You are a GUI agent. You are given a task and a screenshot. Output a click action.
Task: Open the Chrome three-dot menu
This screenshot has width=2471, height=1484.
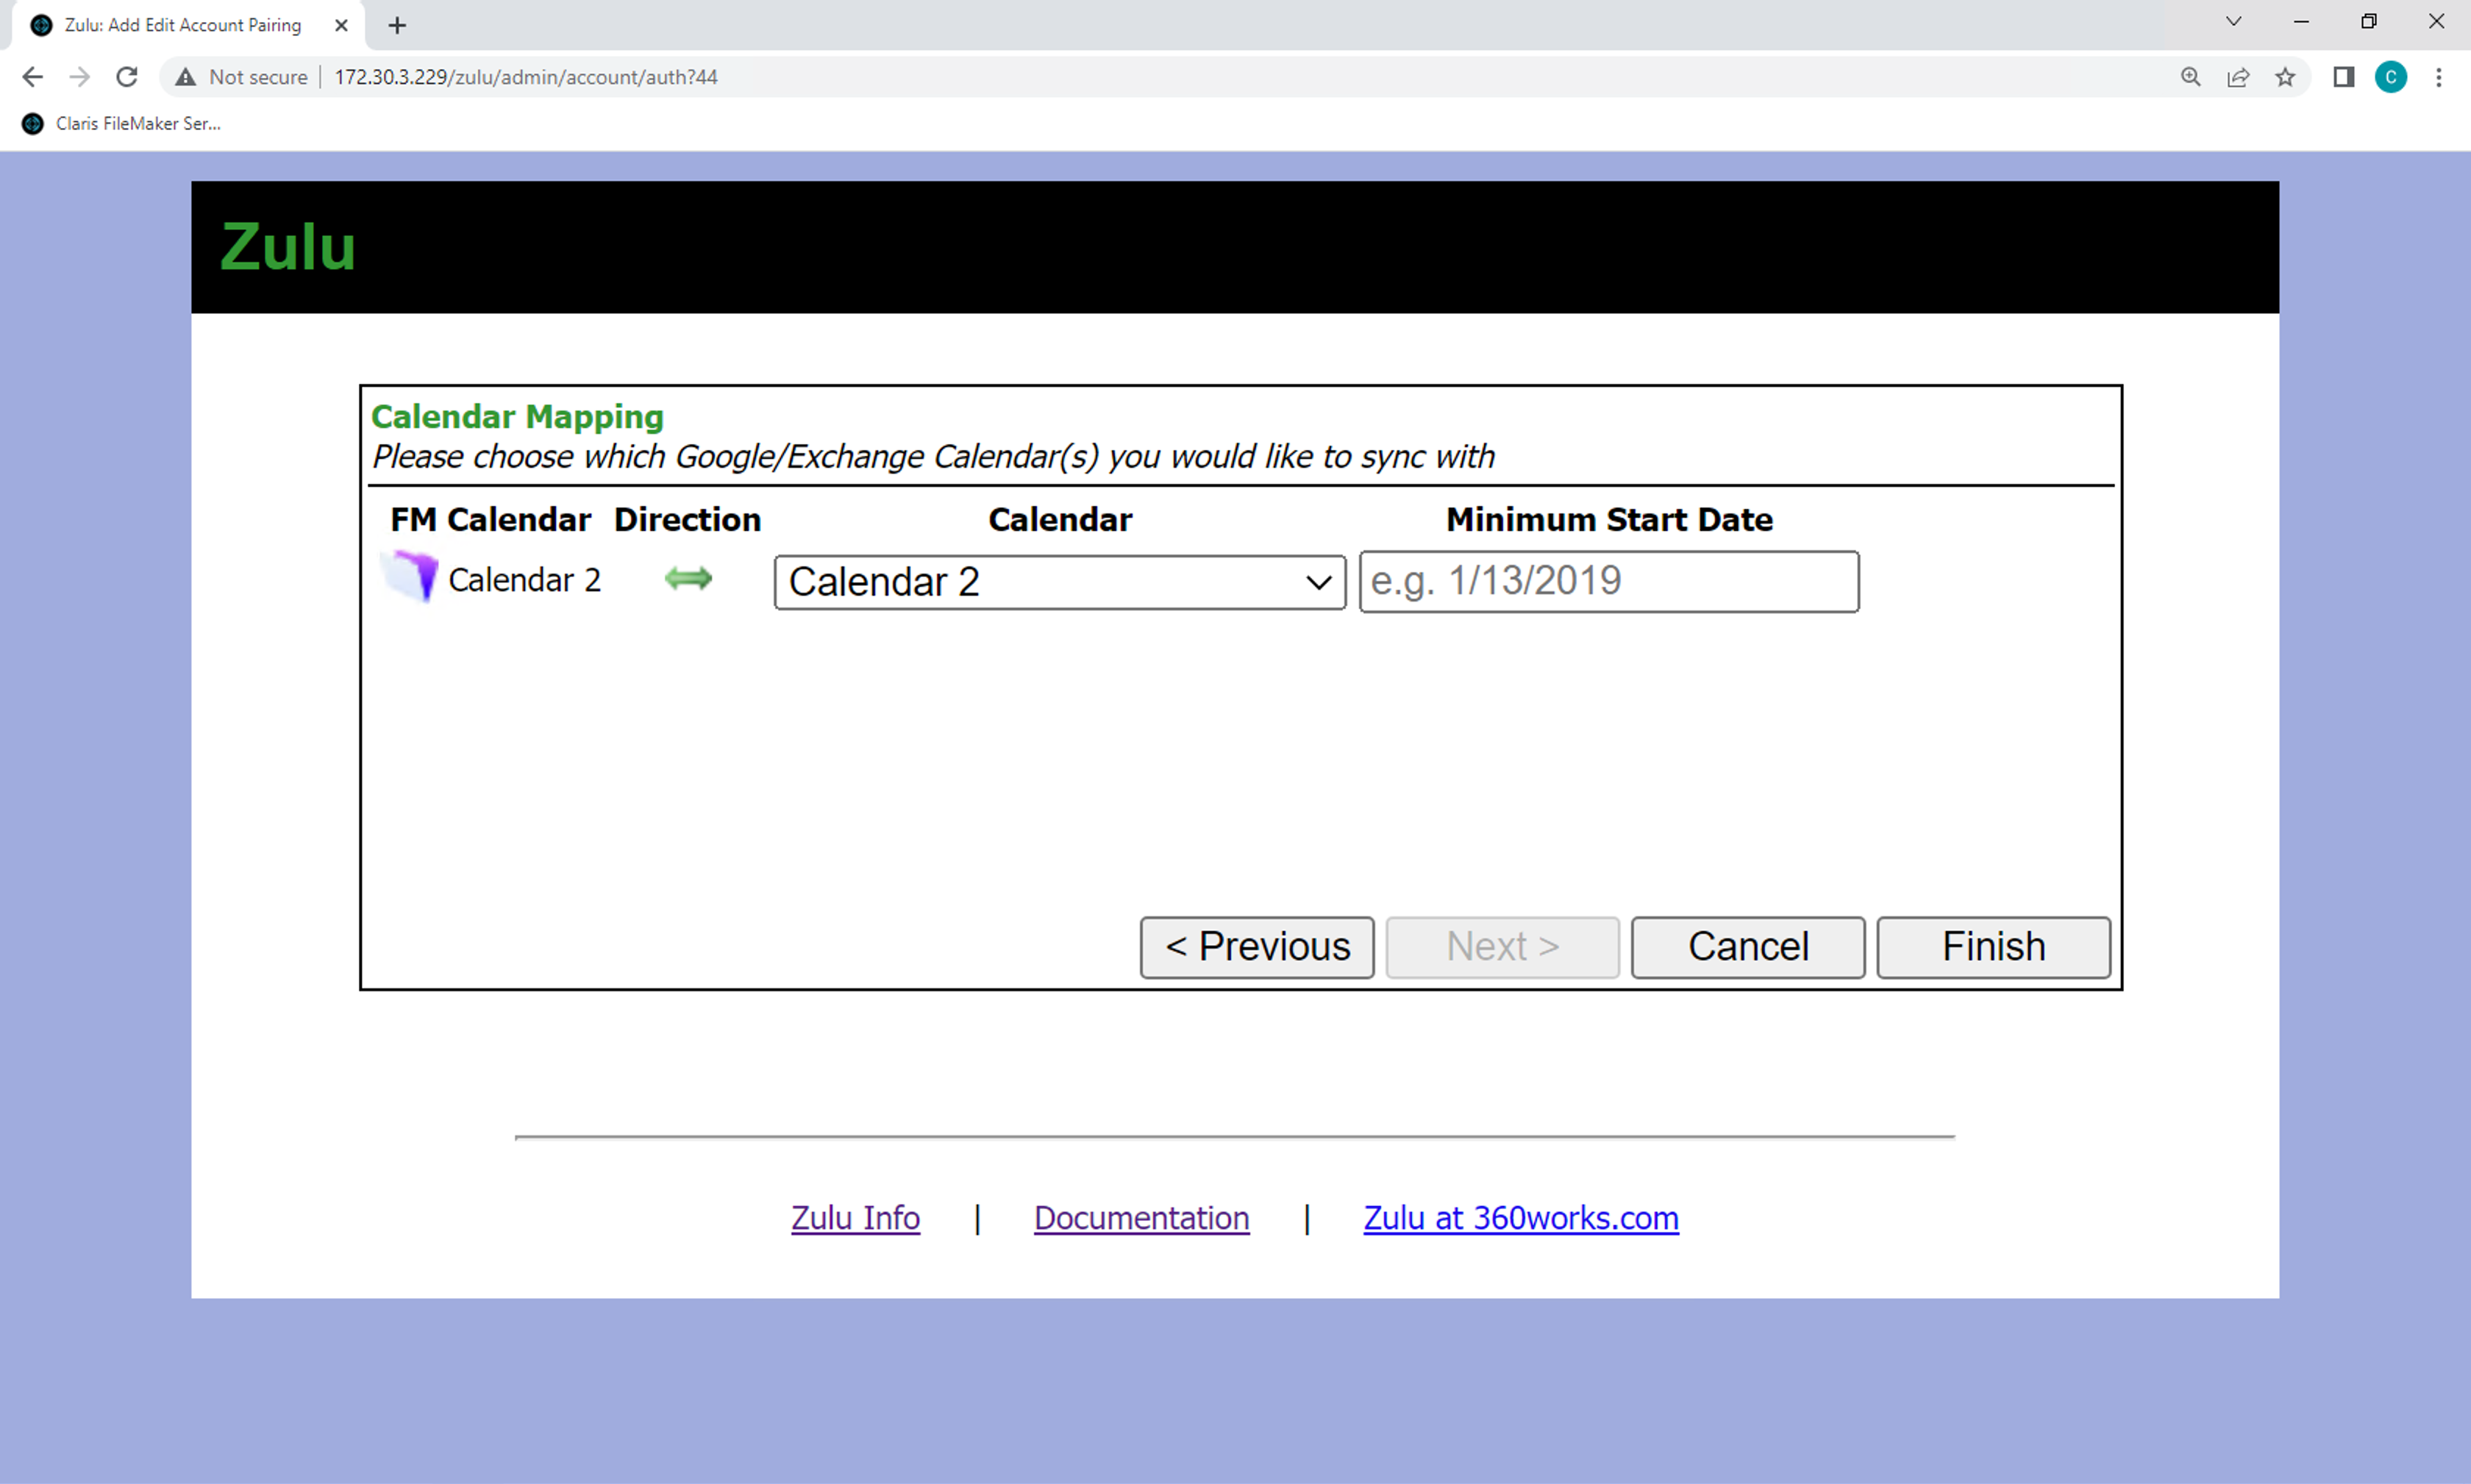point(2438,77)
